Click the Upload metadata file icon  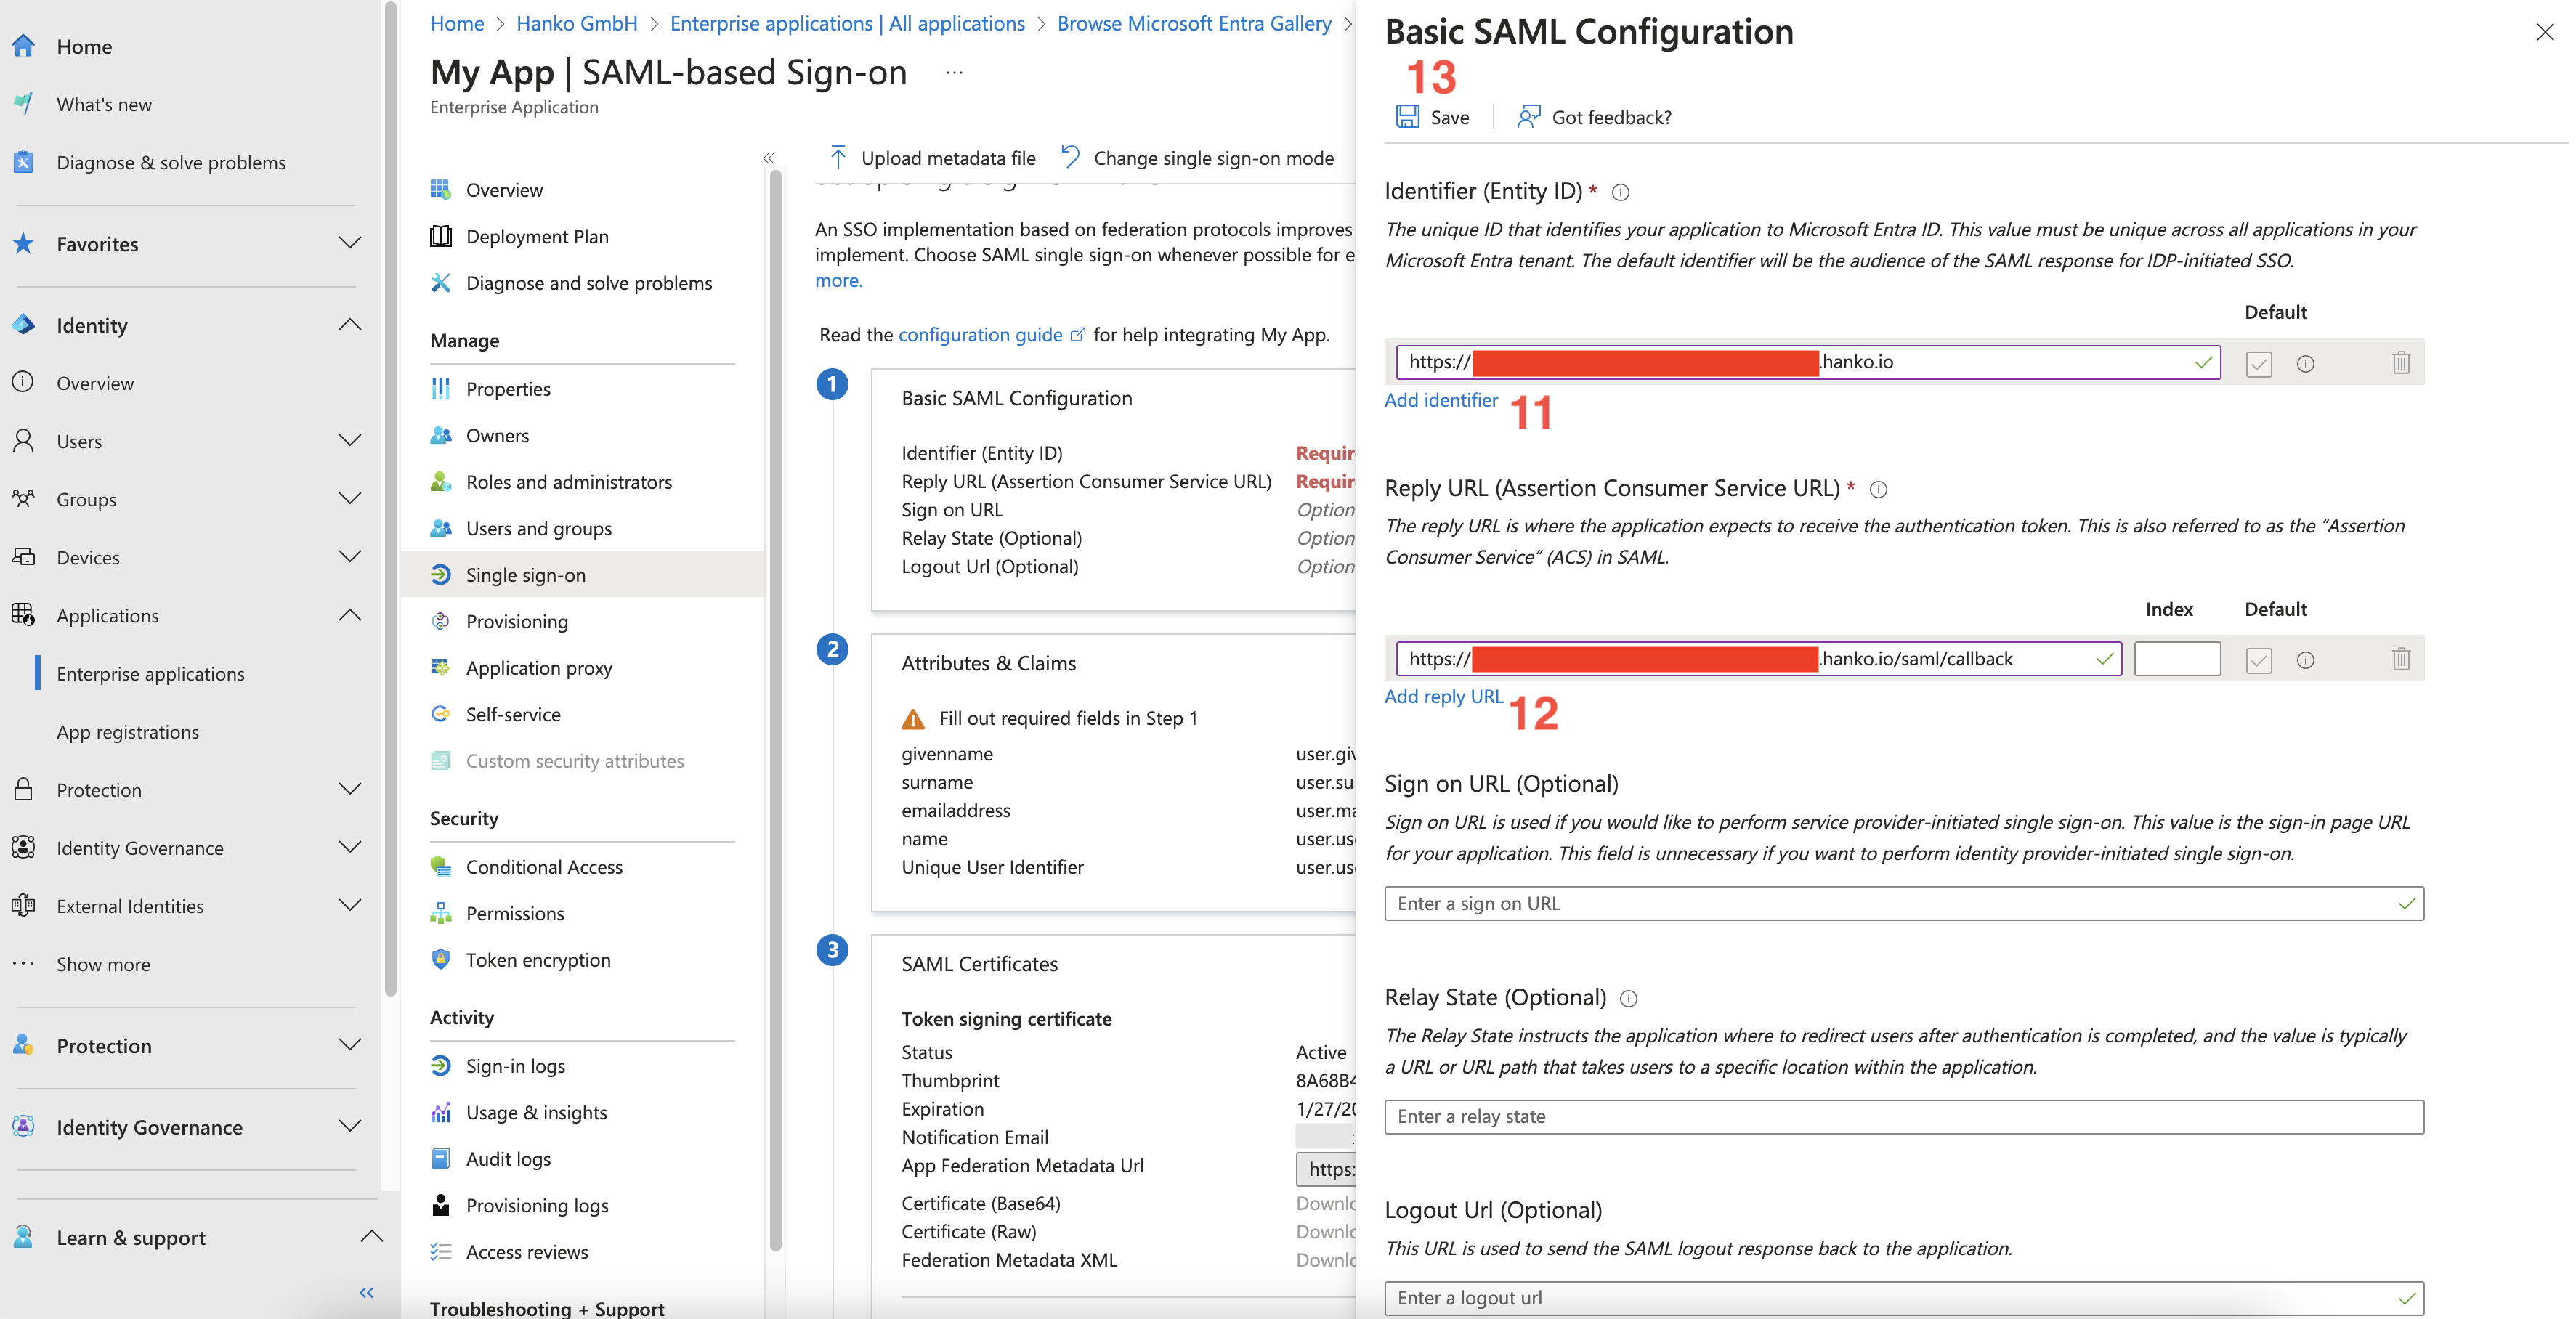(838, 158)
